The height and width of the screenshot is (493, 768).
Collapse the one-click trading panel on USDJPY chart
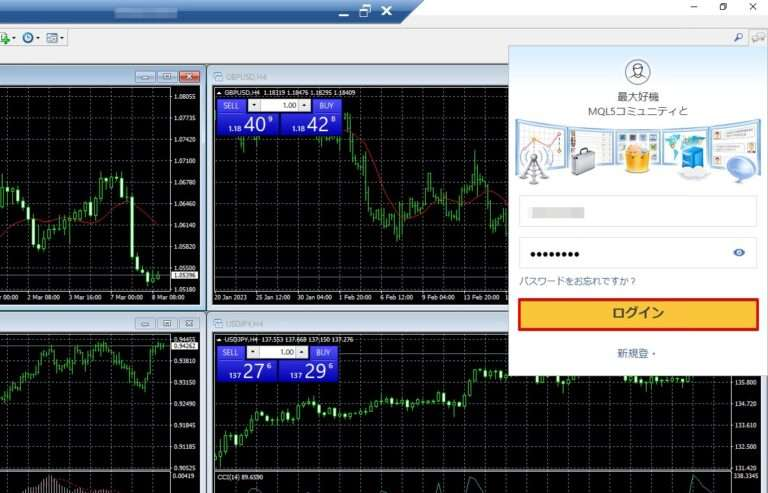click(219, 339)
